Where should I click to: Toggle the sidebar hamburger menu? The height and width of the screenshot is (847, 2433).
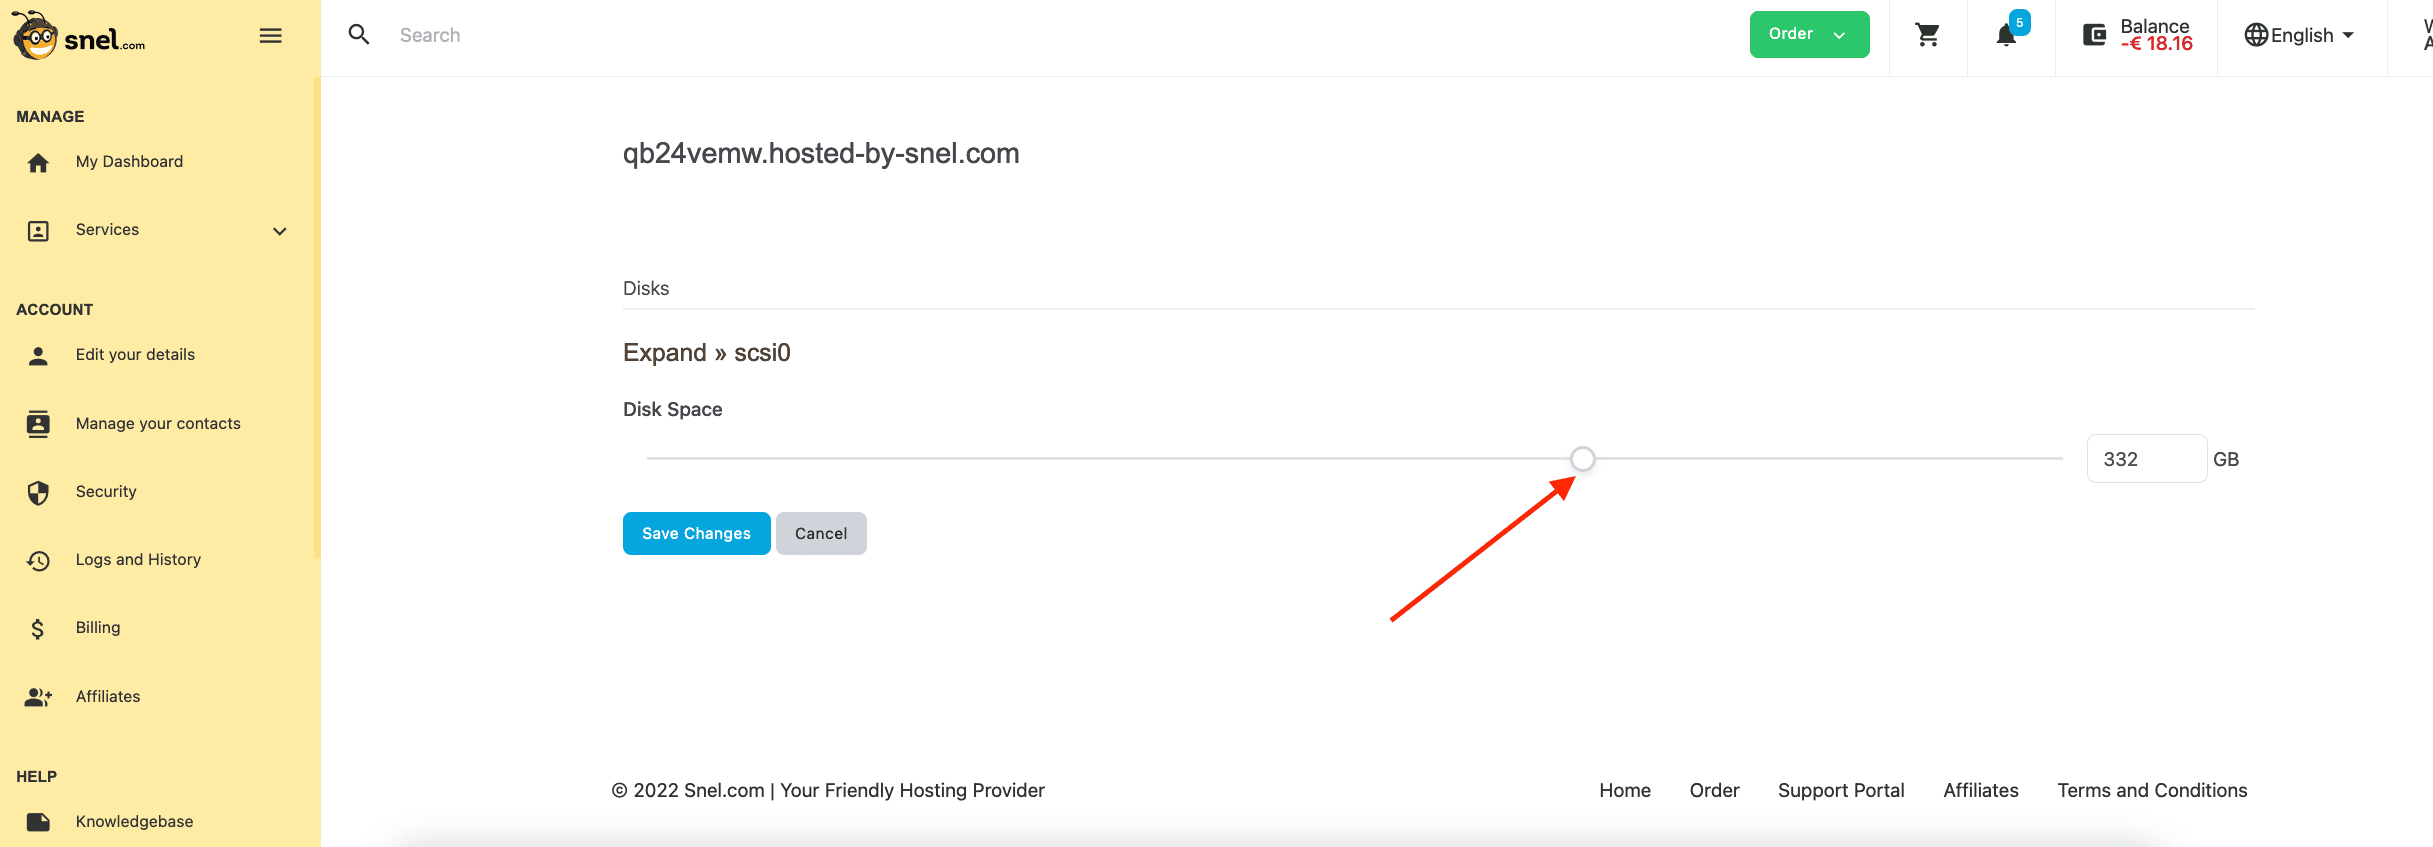pos(270,36)
